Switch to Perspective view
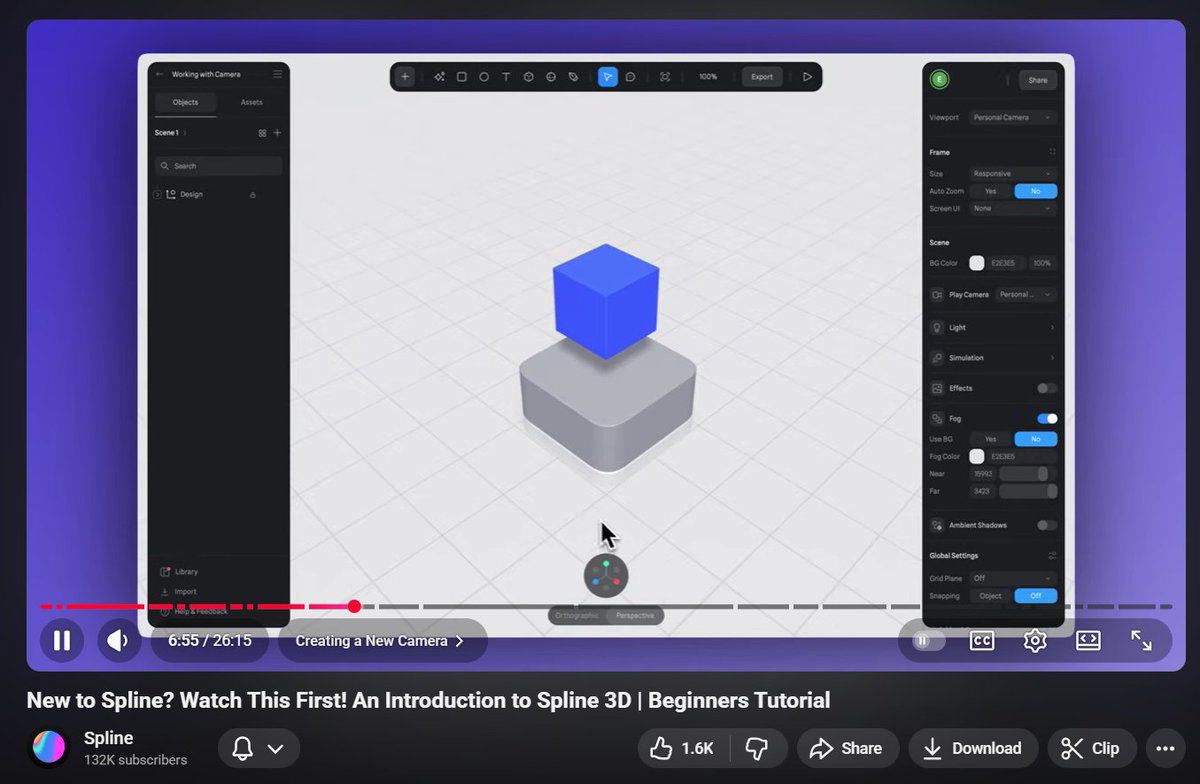Screen dimensions: 1200x784 point(634,616)
